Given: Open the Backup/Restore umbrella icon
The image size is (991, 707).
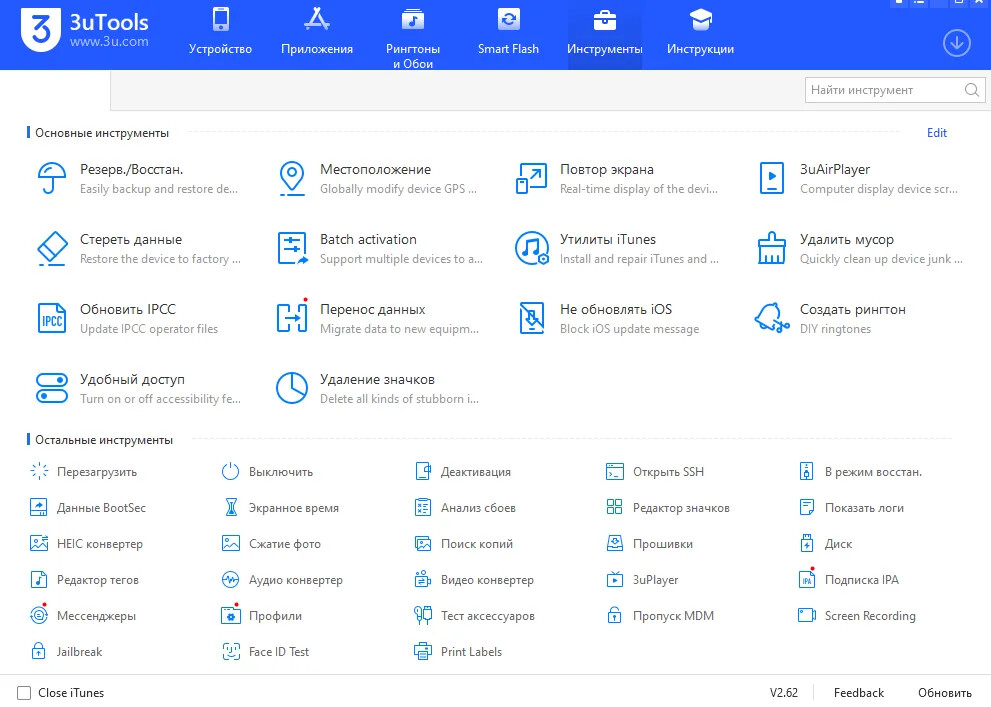Looking at the screenshot, I should coord(51,178).
